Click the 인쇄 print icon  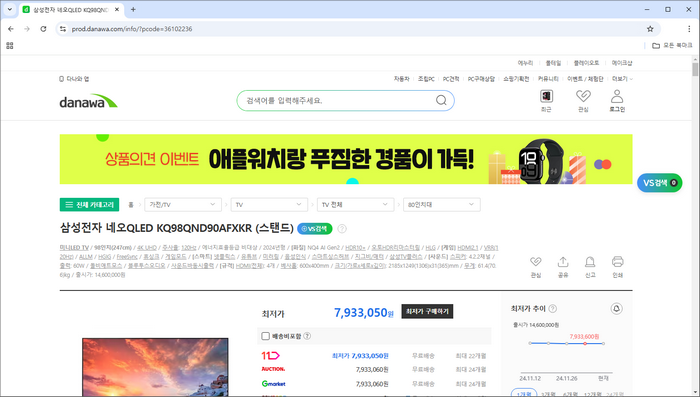click(617, 267)
